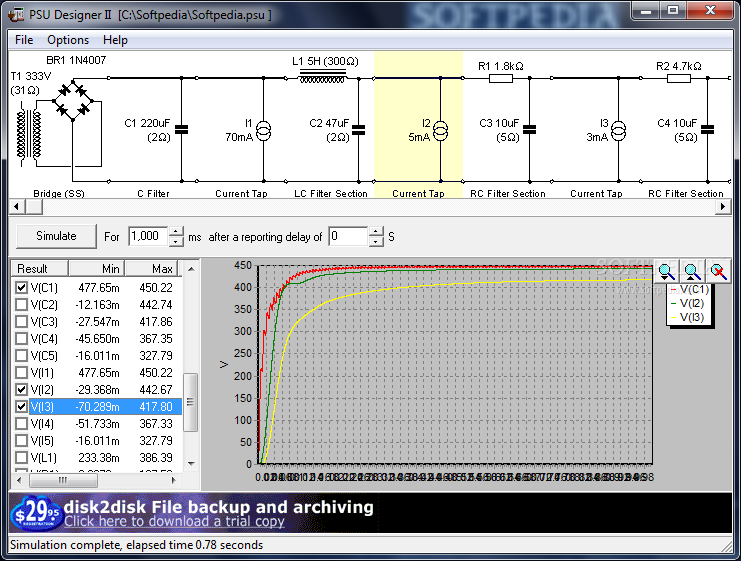Select the I3 3mA current source symbol
Image resolution: width=741 pixels, height=561 pixels.
(x=618, y=130)
